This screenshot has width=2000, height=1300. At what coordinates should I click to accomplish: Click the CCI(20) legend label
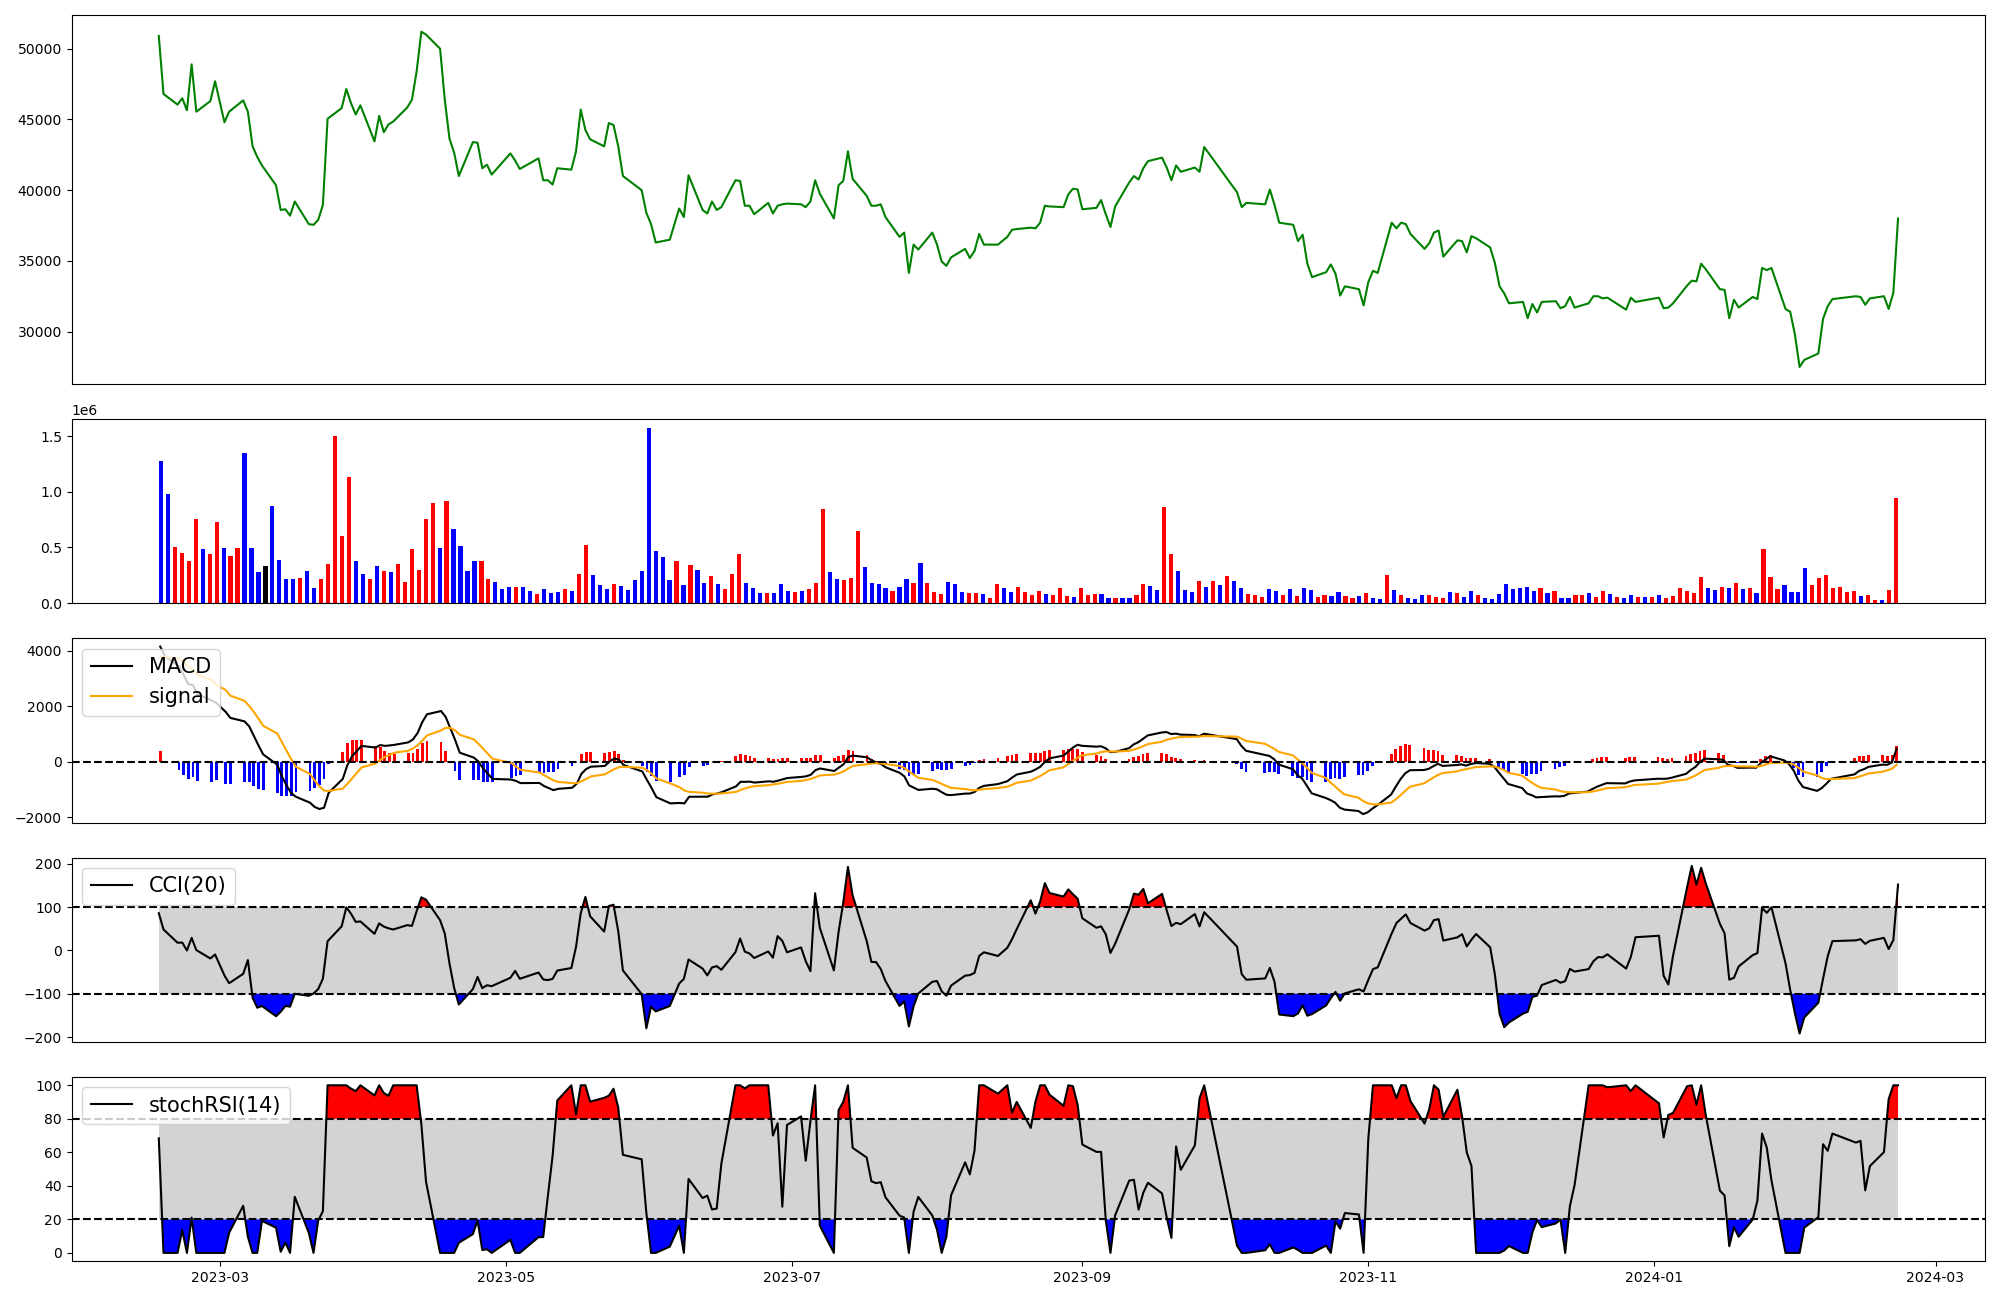[187, 885]
